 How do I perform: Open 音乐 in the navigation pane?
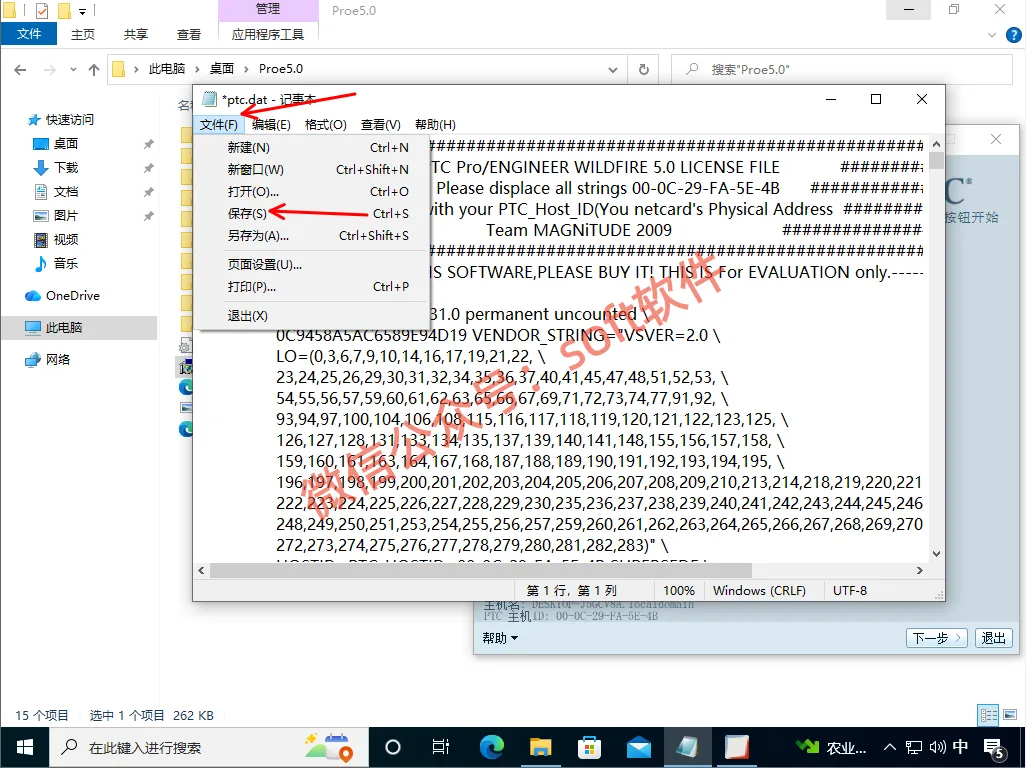click(65, 264)
